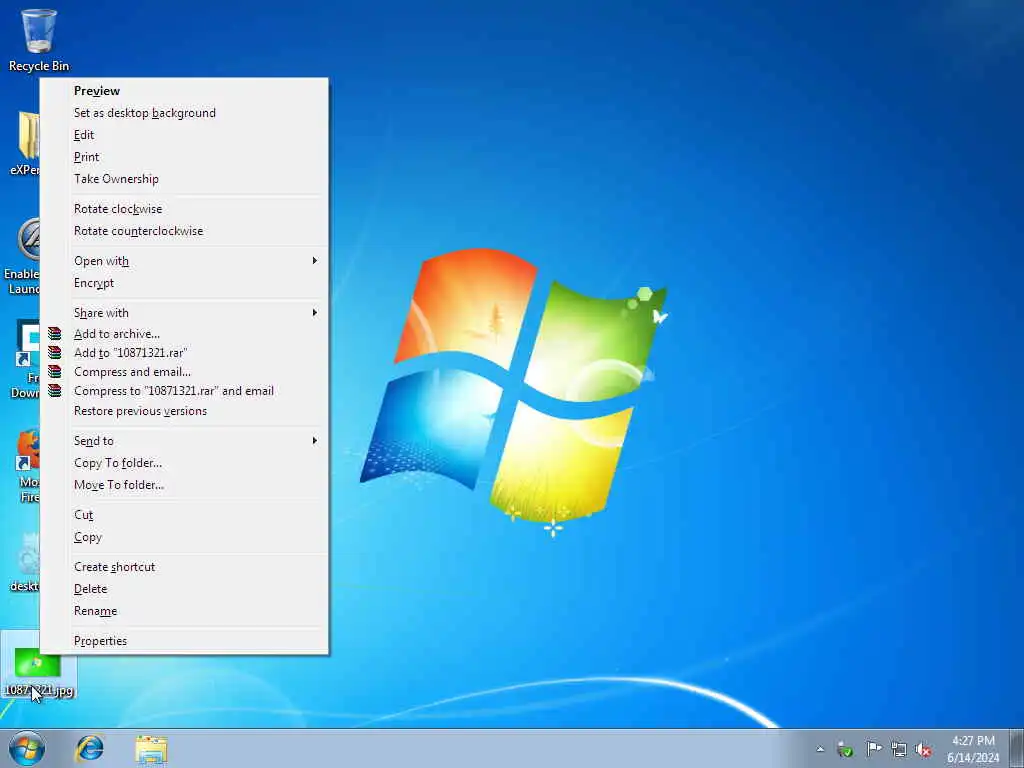Expand the Share with submenu
Screen dimensions: 1024x768
coord(184,313)
